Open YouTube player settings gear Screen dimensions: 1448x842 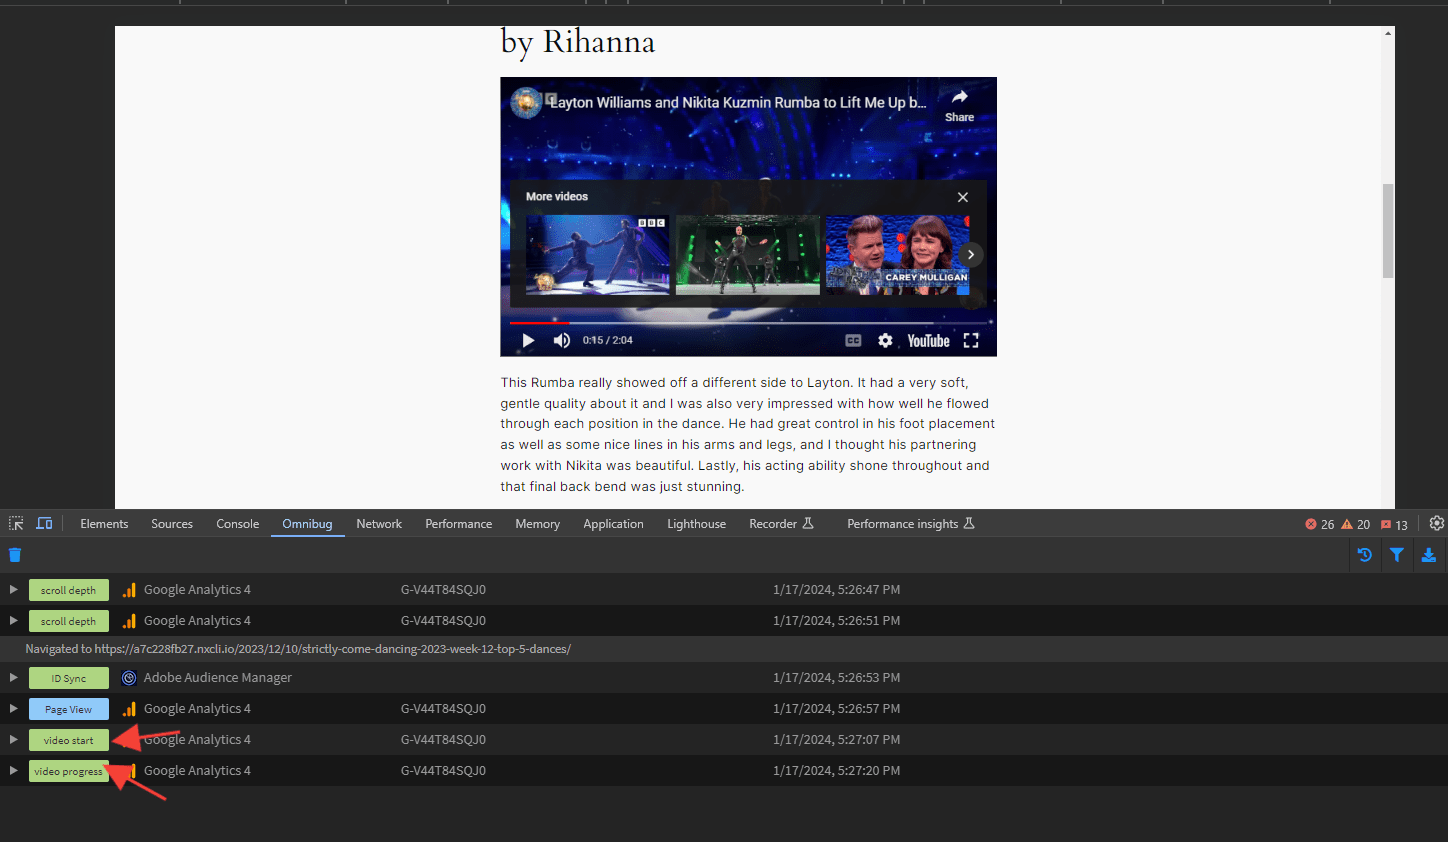pyautogui.click(x=885, y=341)
